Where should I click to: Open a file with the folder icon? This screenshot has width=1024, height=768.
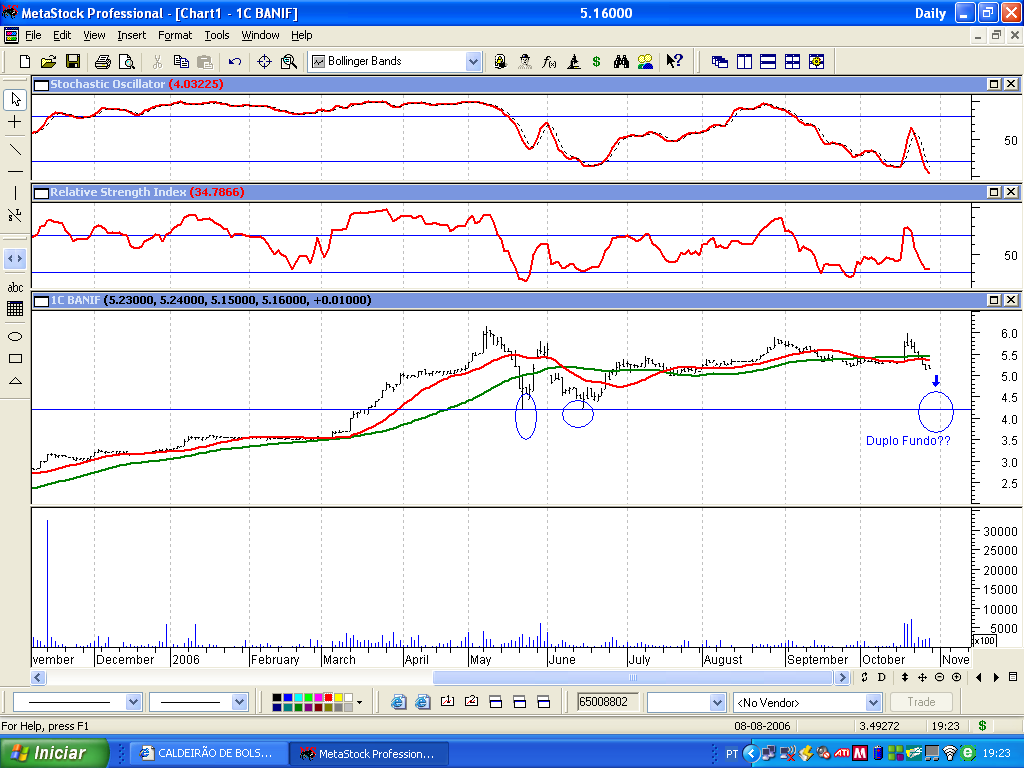[48, 61]
